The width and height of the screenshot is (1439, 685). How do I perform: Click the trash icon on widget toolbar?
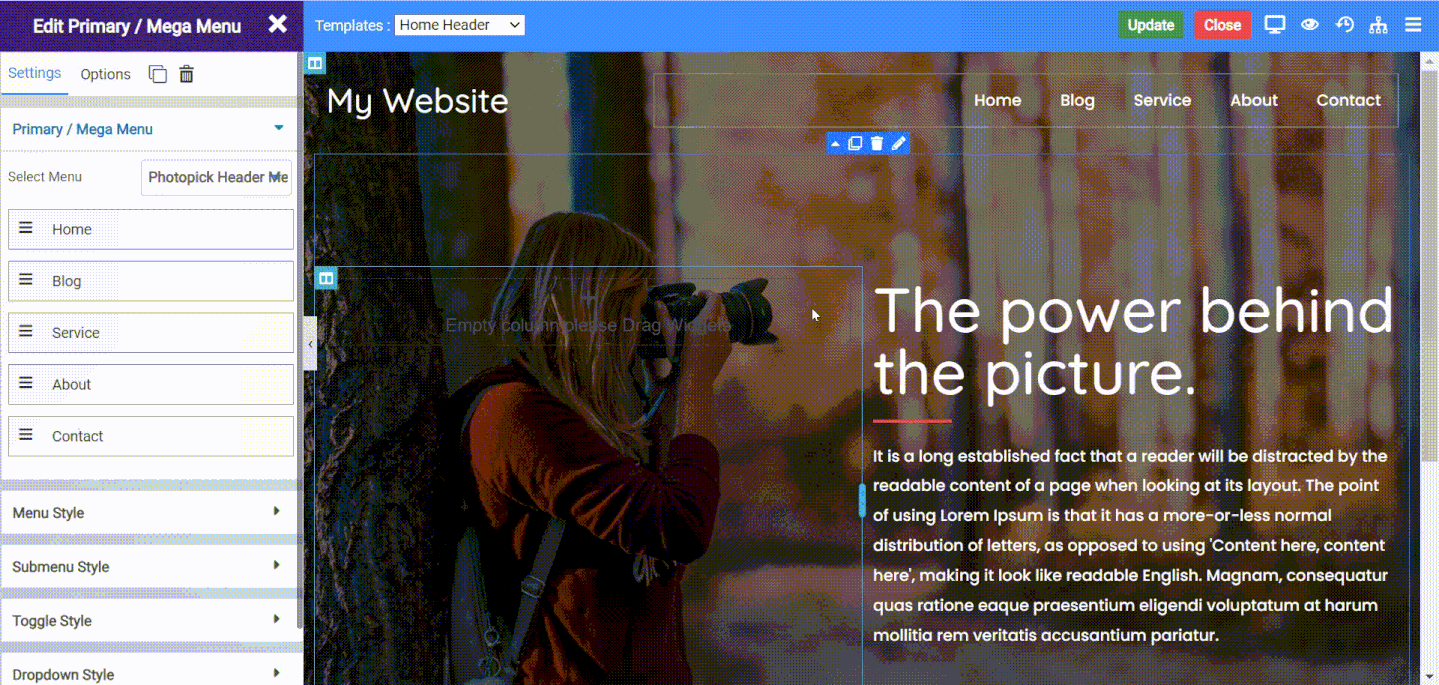tap(877, 143)
